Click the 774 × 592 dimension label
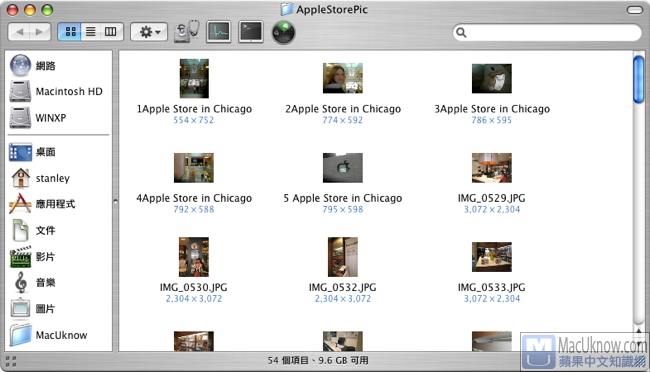Viewport: 650px width, 372px height. [x=343, y=120]
